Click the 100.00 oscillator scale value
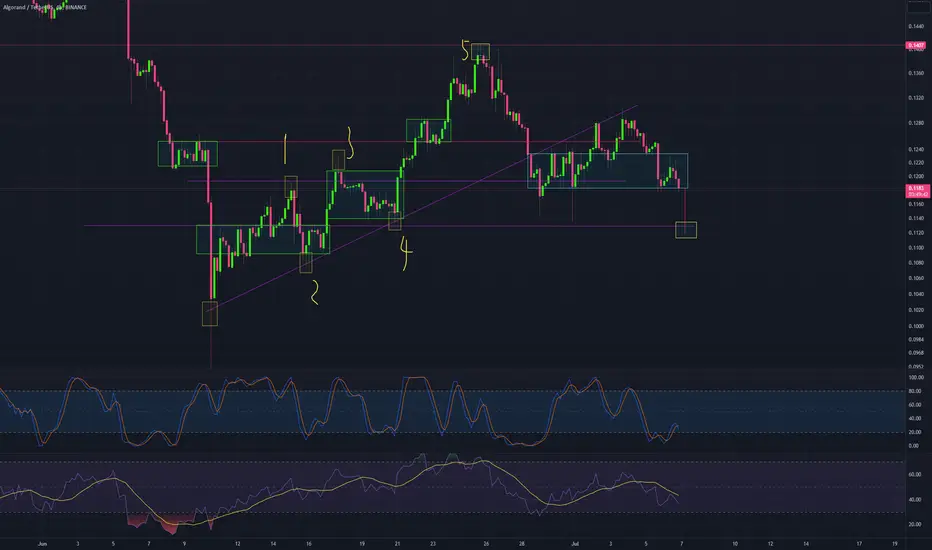932x550 pixels. click(916, 378)
